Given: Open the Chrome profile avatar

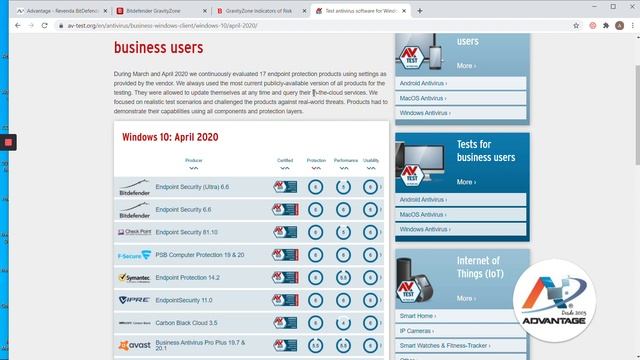Looking at the screenshot, I should [x=619, y=25].
